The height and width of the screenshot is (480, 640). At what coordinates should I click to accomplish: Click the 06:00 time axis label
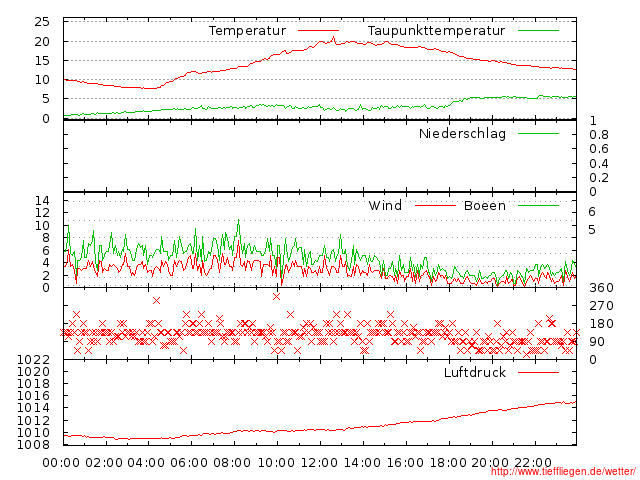click(189, 463)
